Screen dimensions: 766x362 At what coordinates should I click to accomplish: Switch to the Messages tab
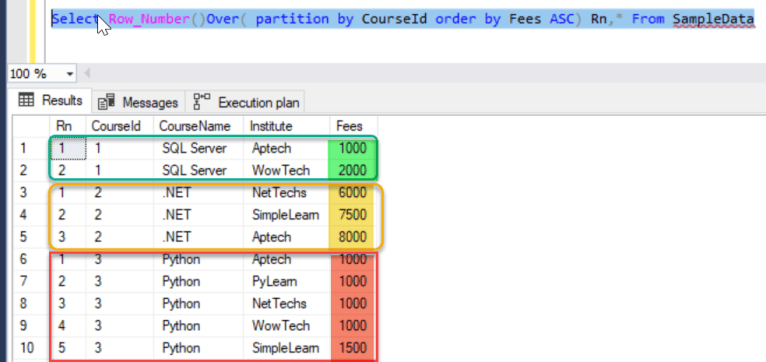click(x=138, y=103)
